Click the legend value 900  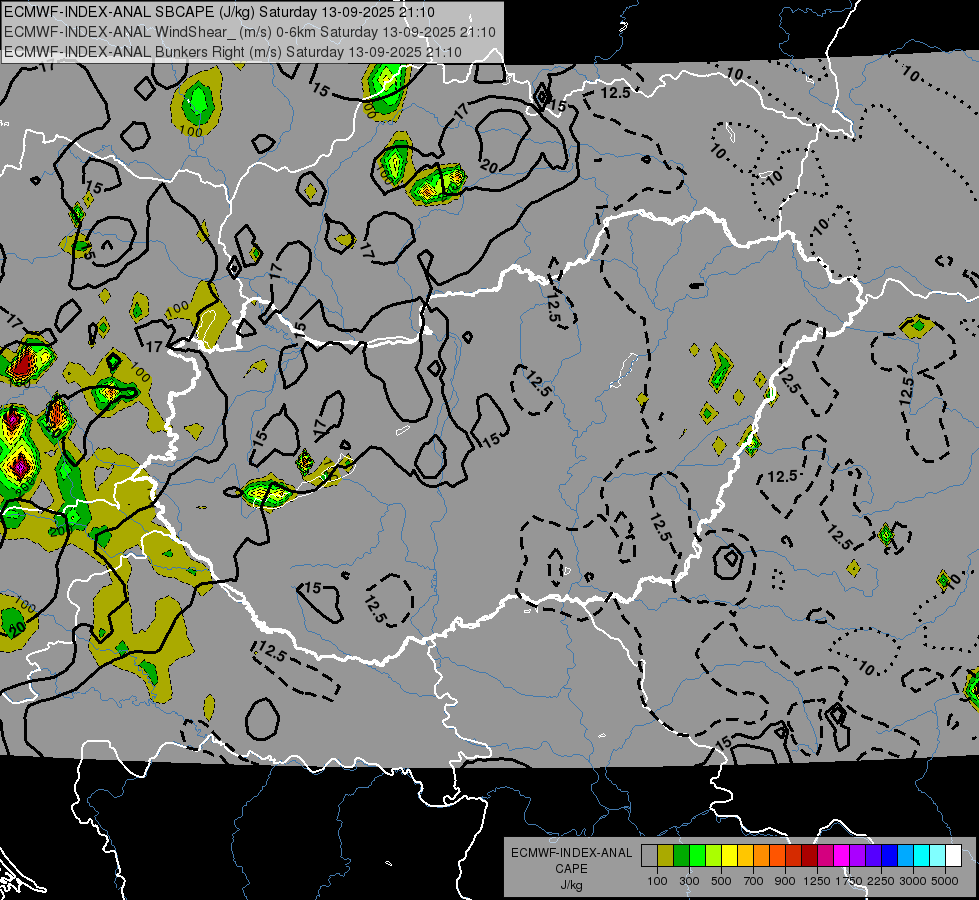pos(785,881)
